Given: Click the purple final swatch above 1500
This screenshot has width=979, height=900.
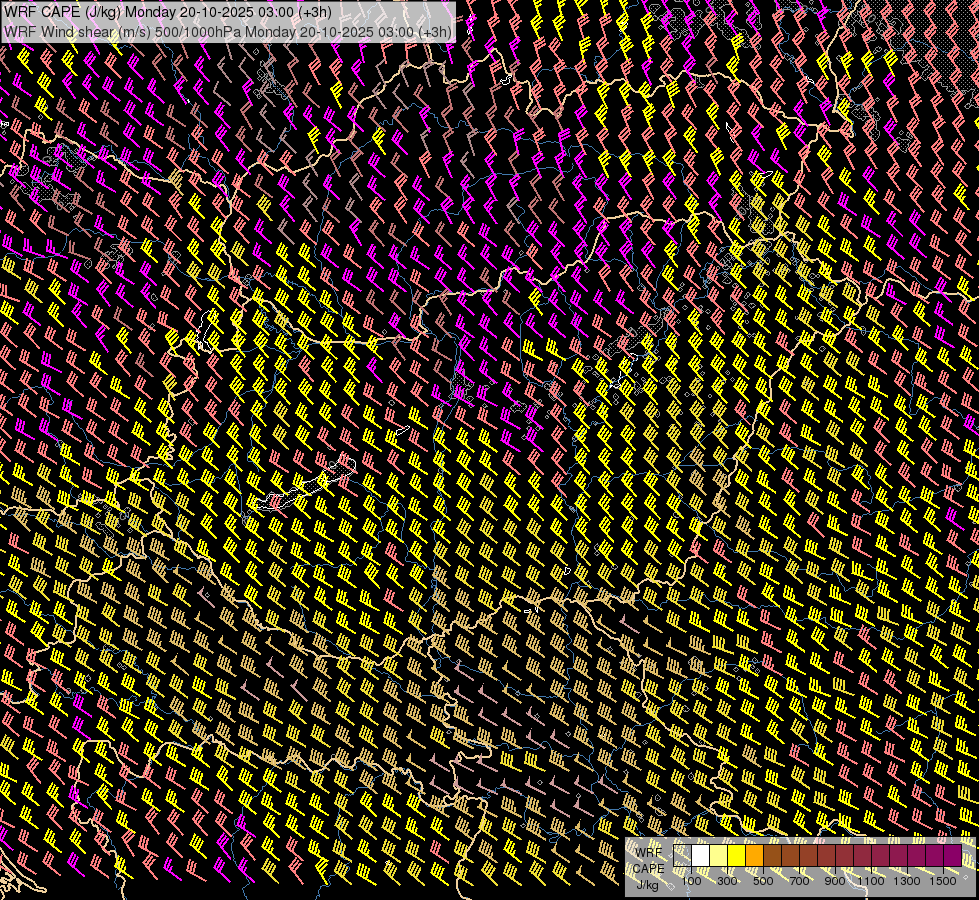Looking at the screenshot, I should pos(953,856).
